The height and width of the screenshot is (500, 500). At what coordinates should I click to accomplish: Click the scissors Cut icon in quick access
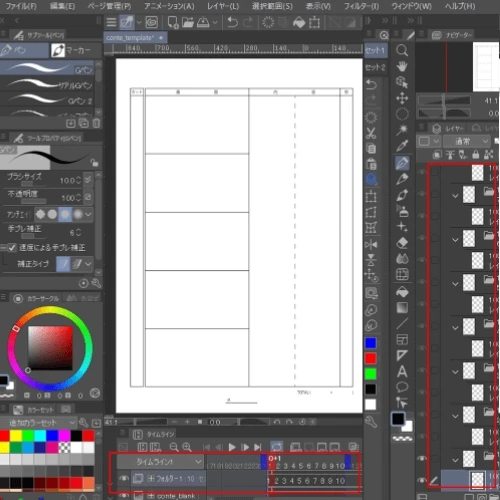point(371,133)
